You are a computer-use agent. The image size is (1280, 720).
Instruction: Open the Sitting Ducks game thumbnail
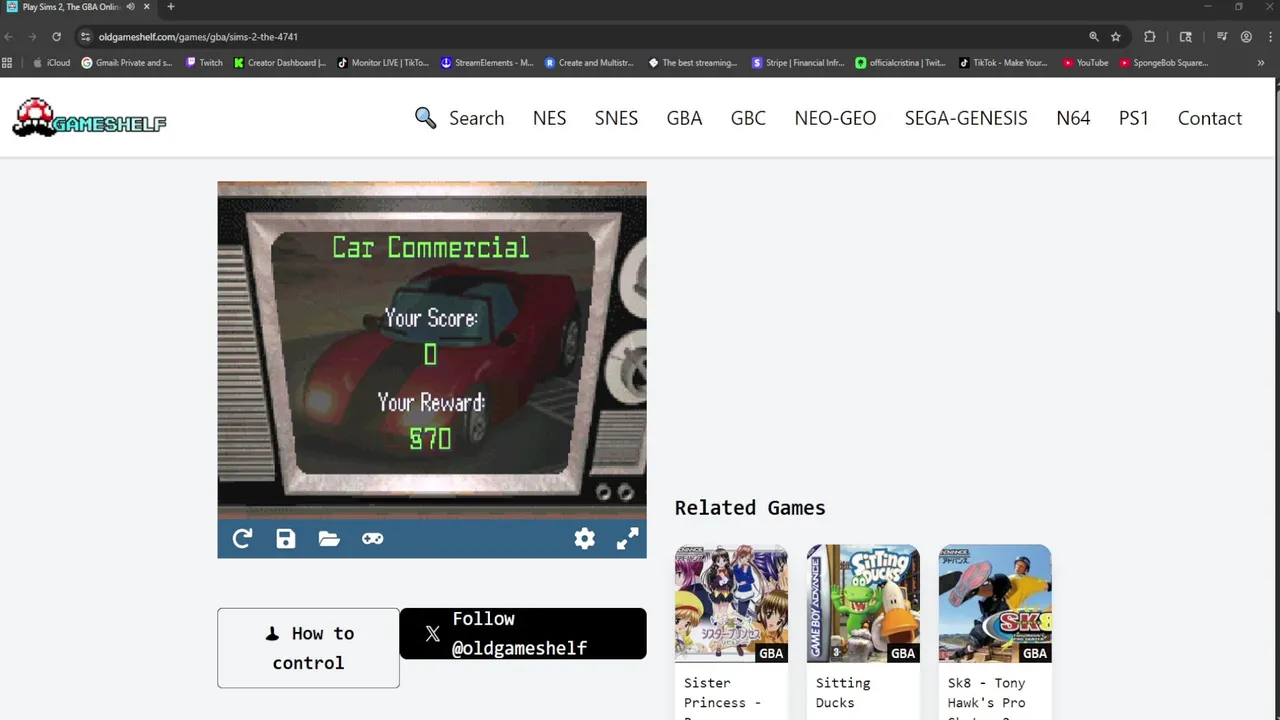tap(863, 603)
